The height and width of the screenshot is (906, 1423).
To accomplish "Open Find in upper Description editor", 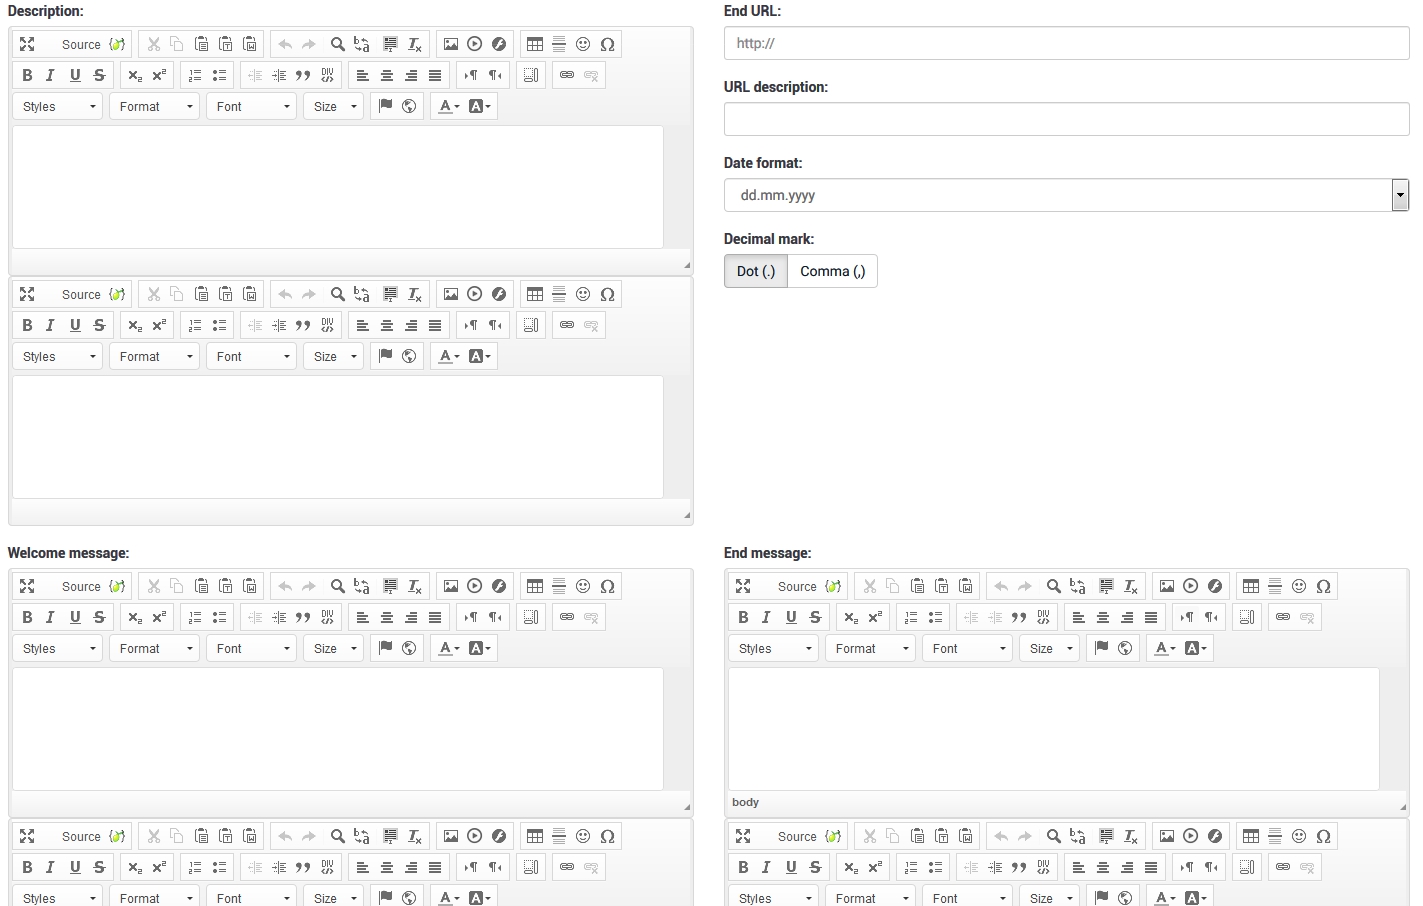I will pyautogui.click(x=338, y=44).
